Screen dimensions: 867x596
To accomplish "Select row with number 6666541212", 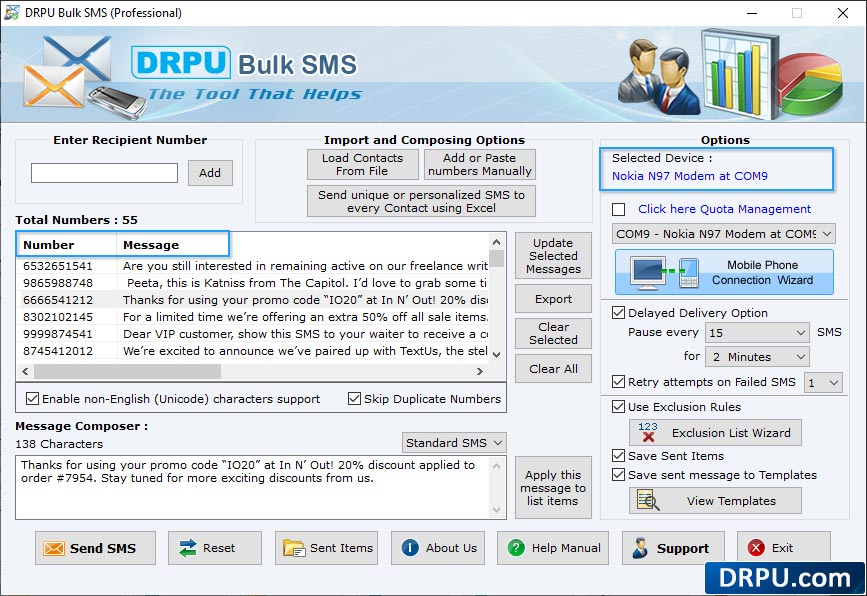I will click(254, 300).
